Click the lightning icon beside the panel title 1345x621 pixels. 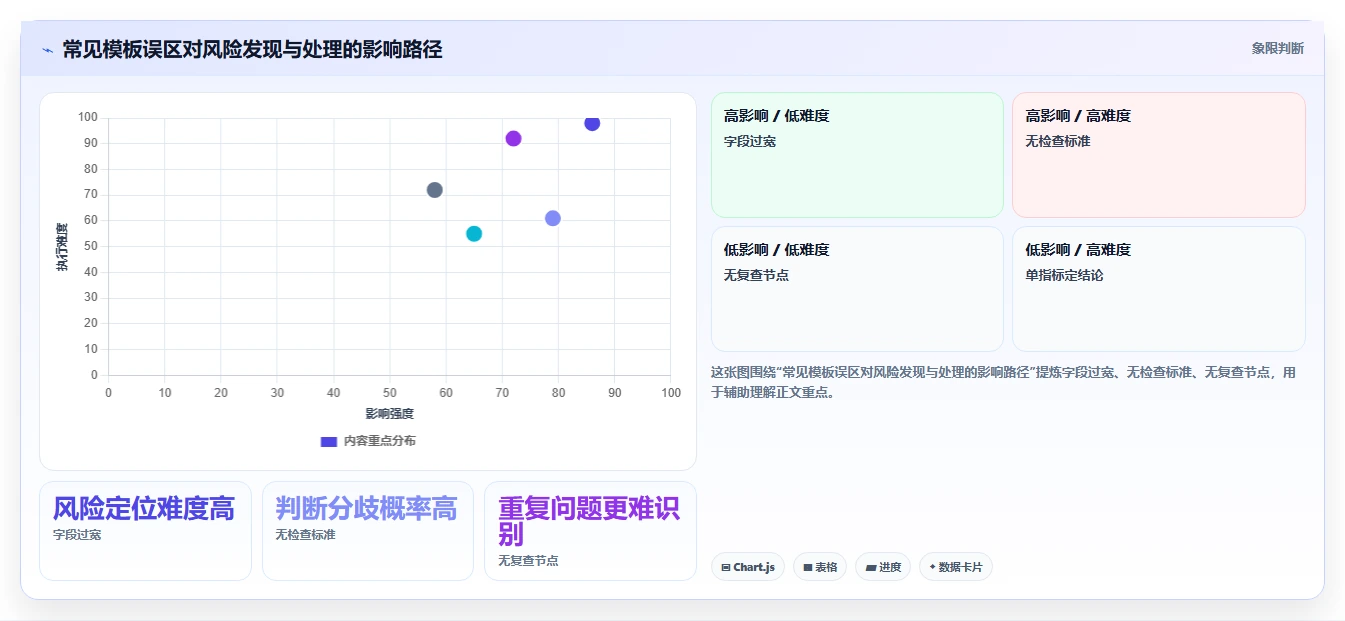click(x=47, y=50)
